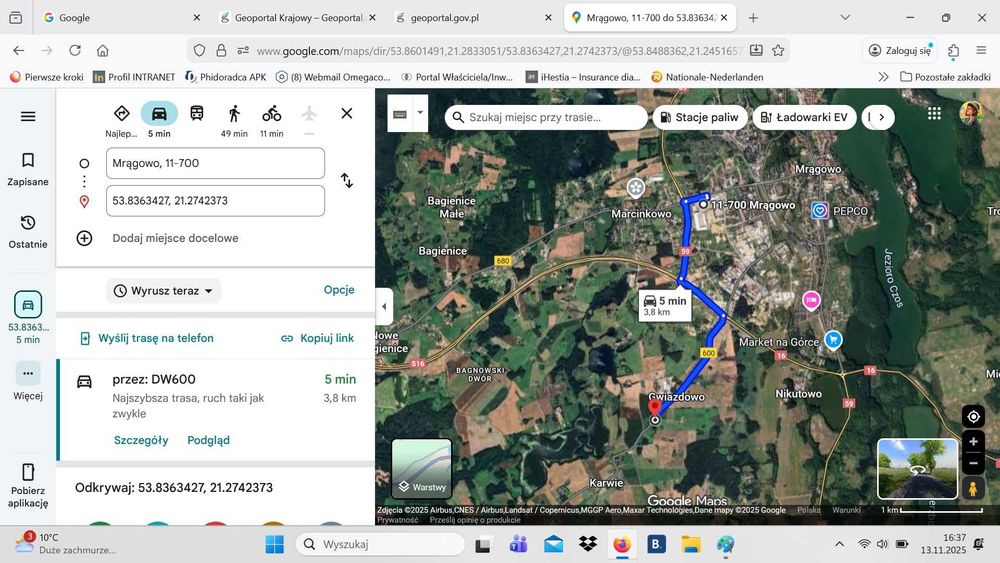Image resolution: width=1000 pixels, height=563 pixels.
Task: Click the Market na Górce shopping marker
Action: pos(833,340)
